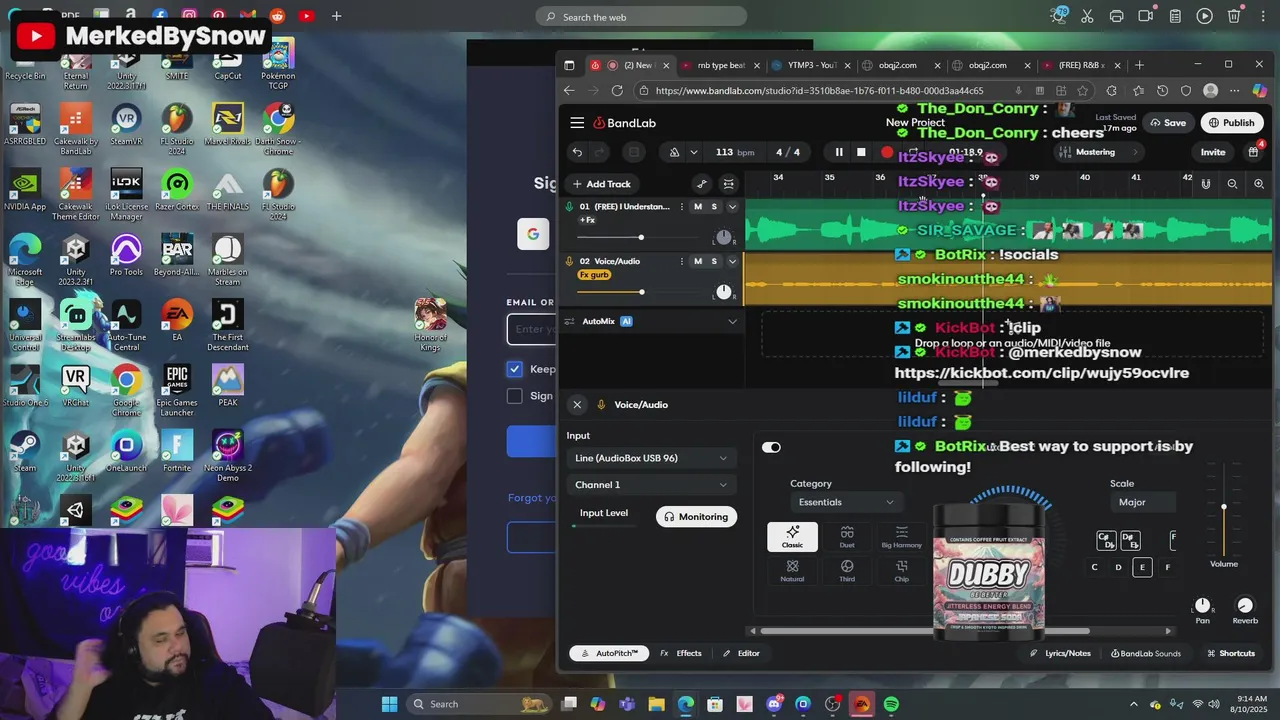Viewport: 1280px width, 720px height.
Task: Open the Lyrics/Notes panel
Action: point(1061,653)
